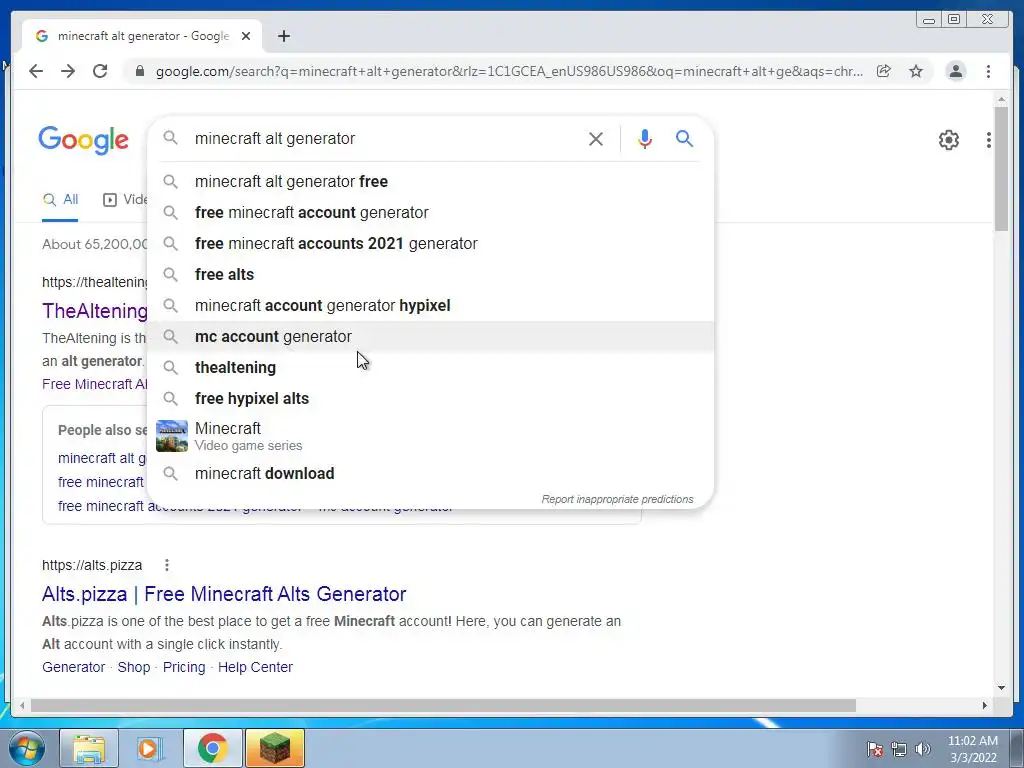
Task: Select suggestion free minecraft account generator
Action: click(x=431, y=212)
